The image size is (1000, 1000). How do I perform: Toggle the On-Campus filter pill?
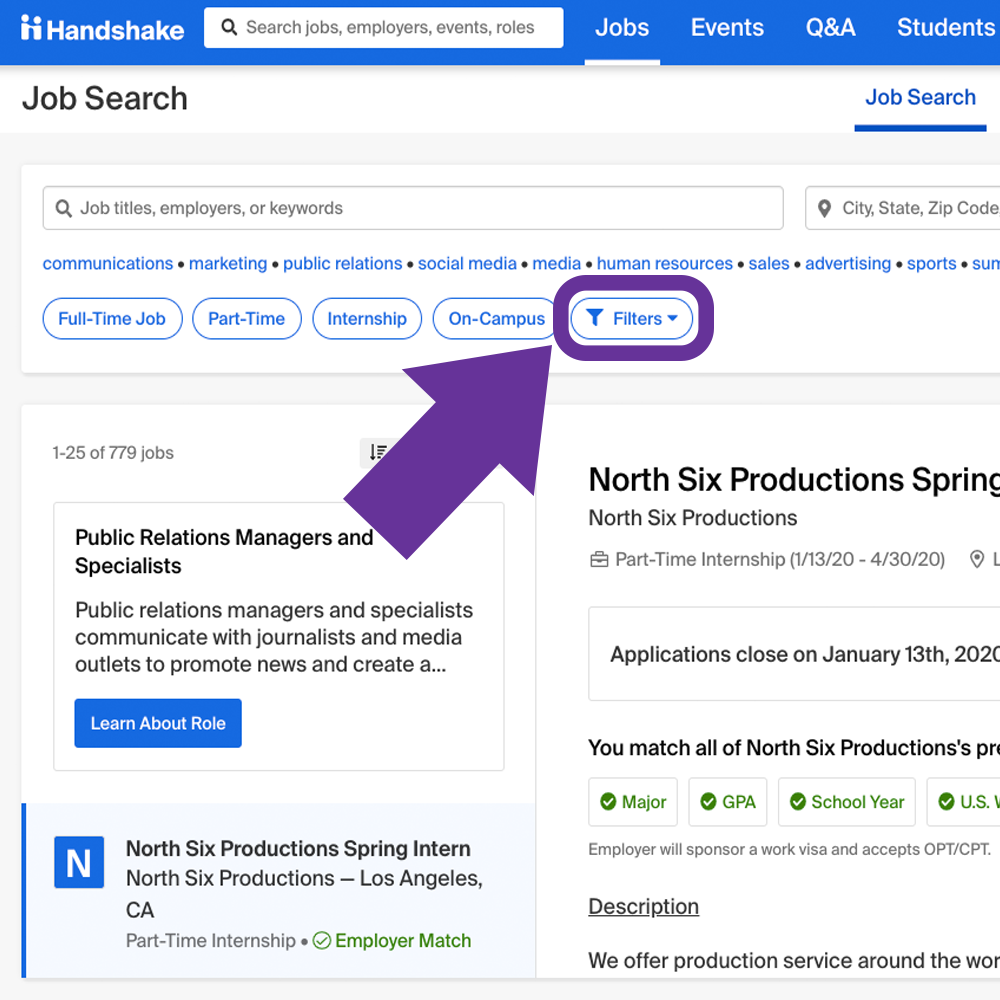pyautogui.click(x=496, y=318)
